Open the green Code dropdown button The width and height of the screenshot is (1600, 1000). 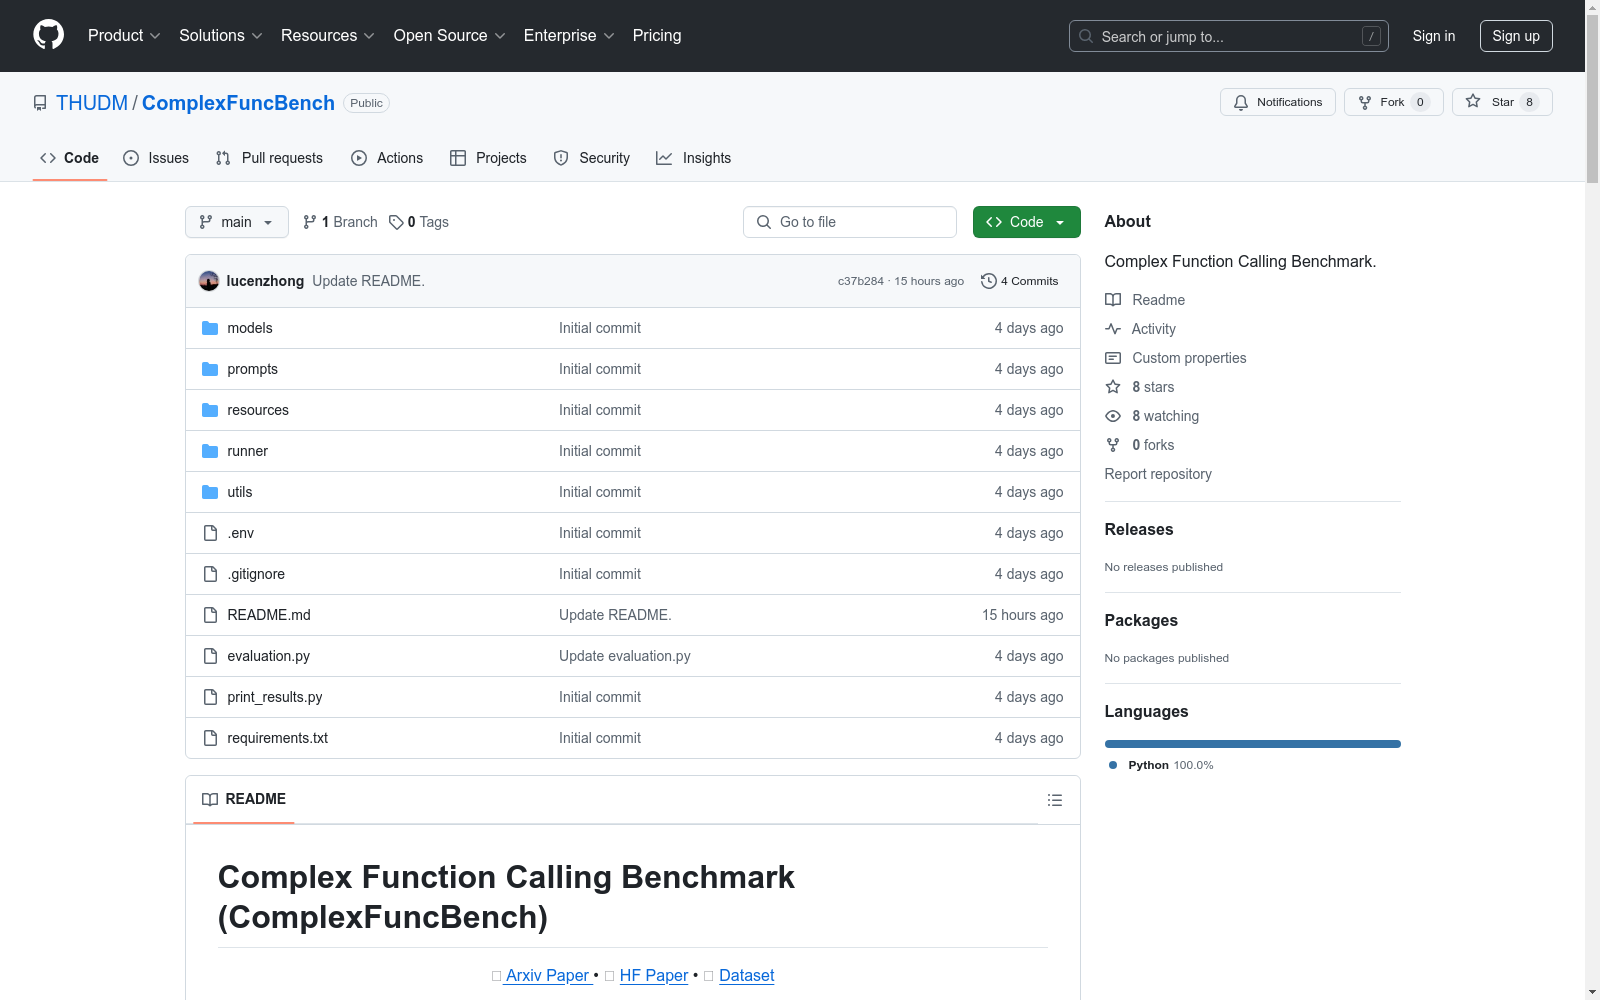point(1027,222)
